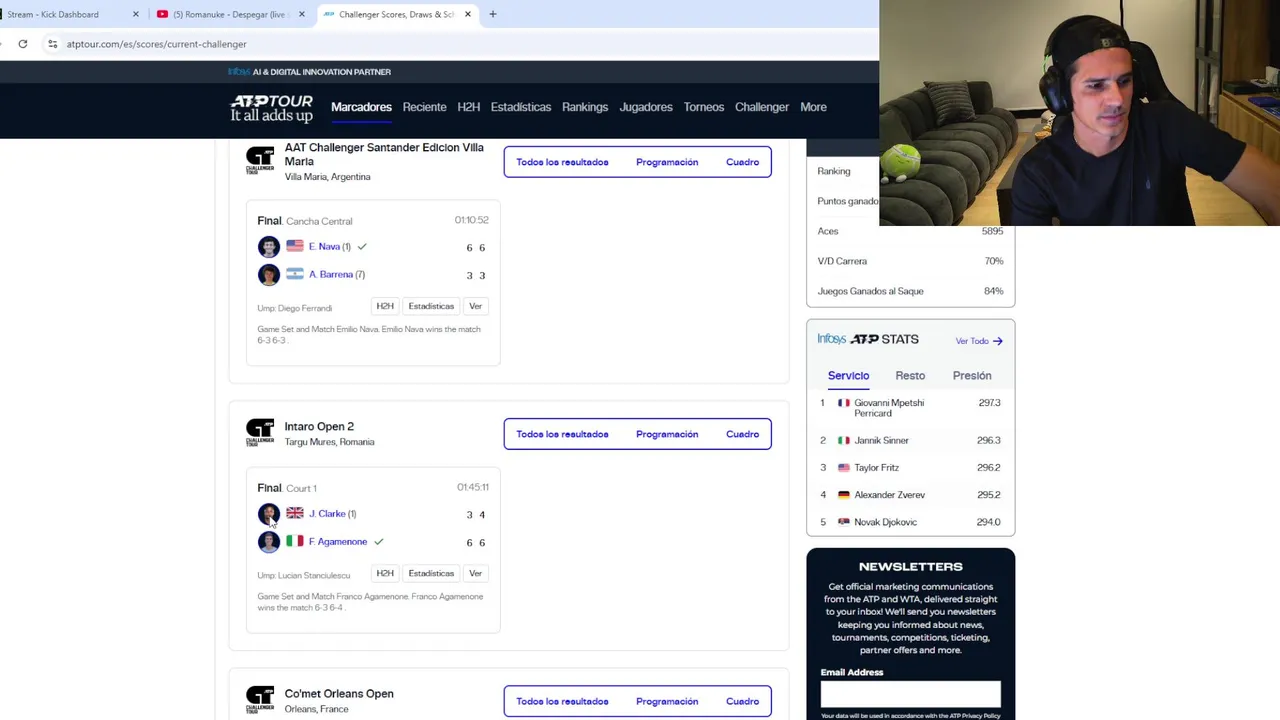Click Ver Todo link in ATP Stats
Image resolution: width=1280 pixels, height=720 pixels.
[x=979, y=341]
